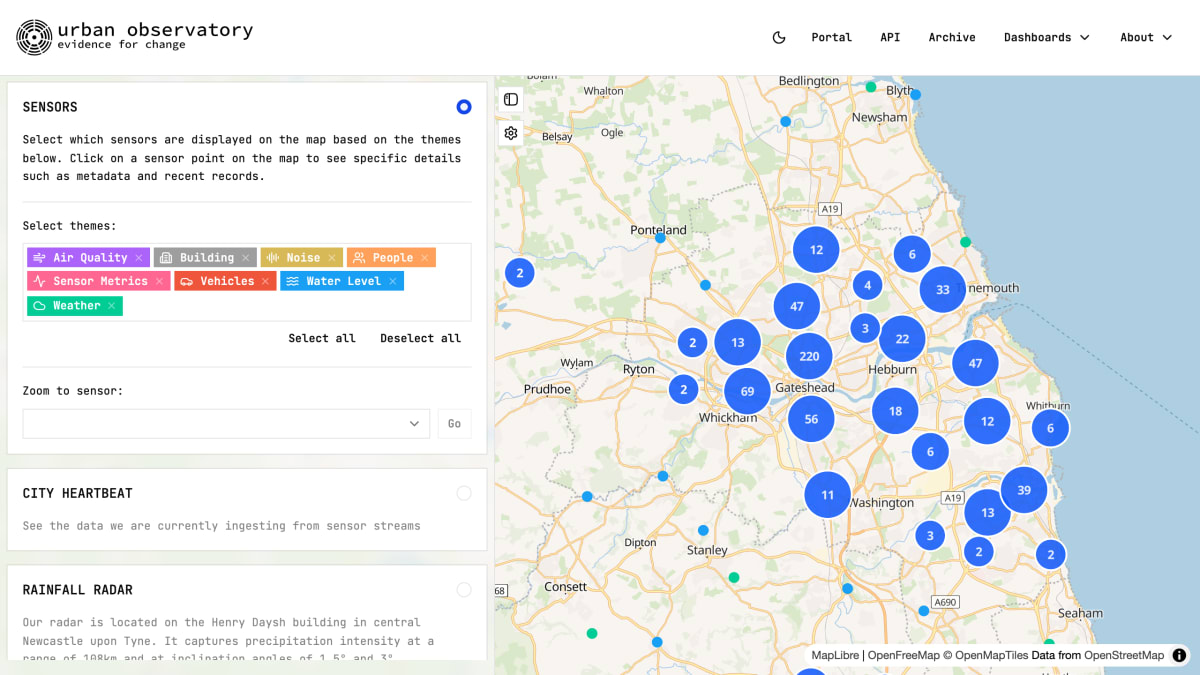Click Select all themes
Image resolution: width=1200 pixels, height=675 pixels.
point(322,338)
